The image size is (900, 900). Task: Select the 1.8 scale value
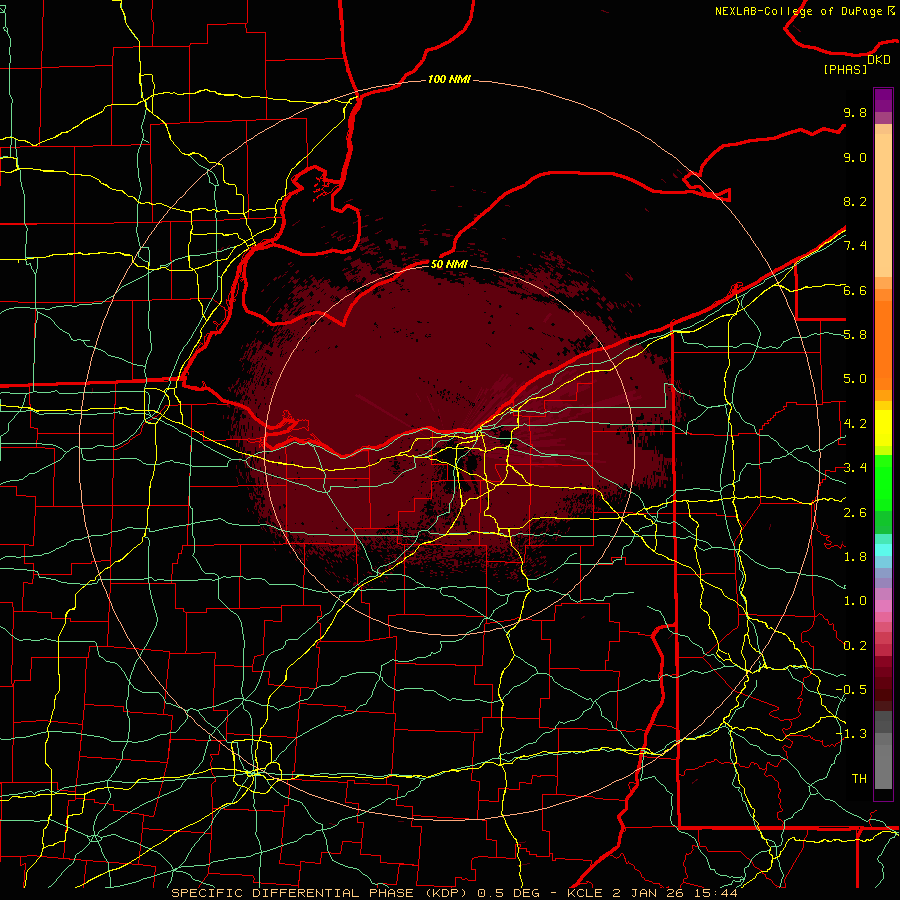pyautogui.click(x=855, y=557)
